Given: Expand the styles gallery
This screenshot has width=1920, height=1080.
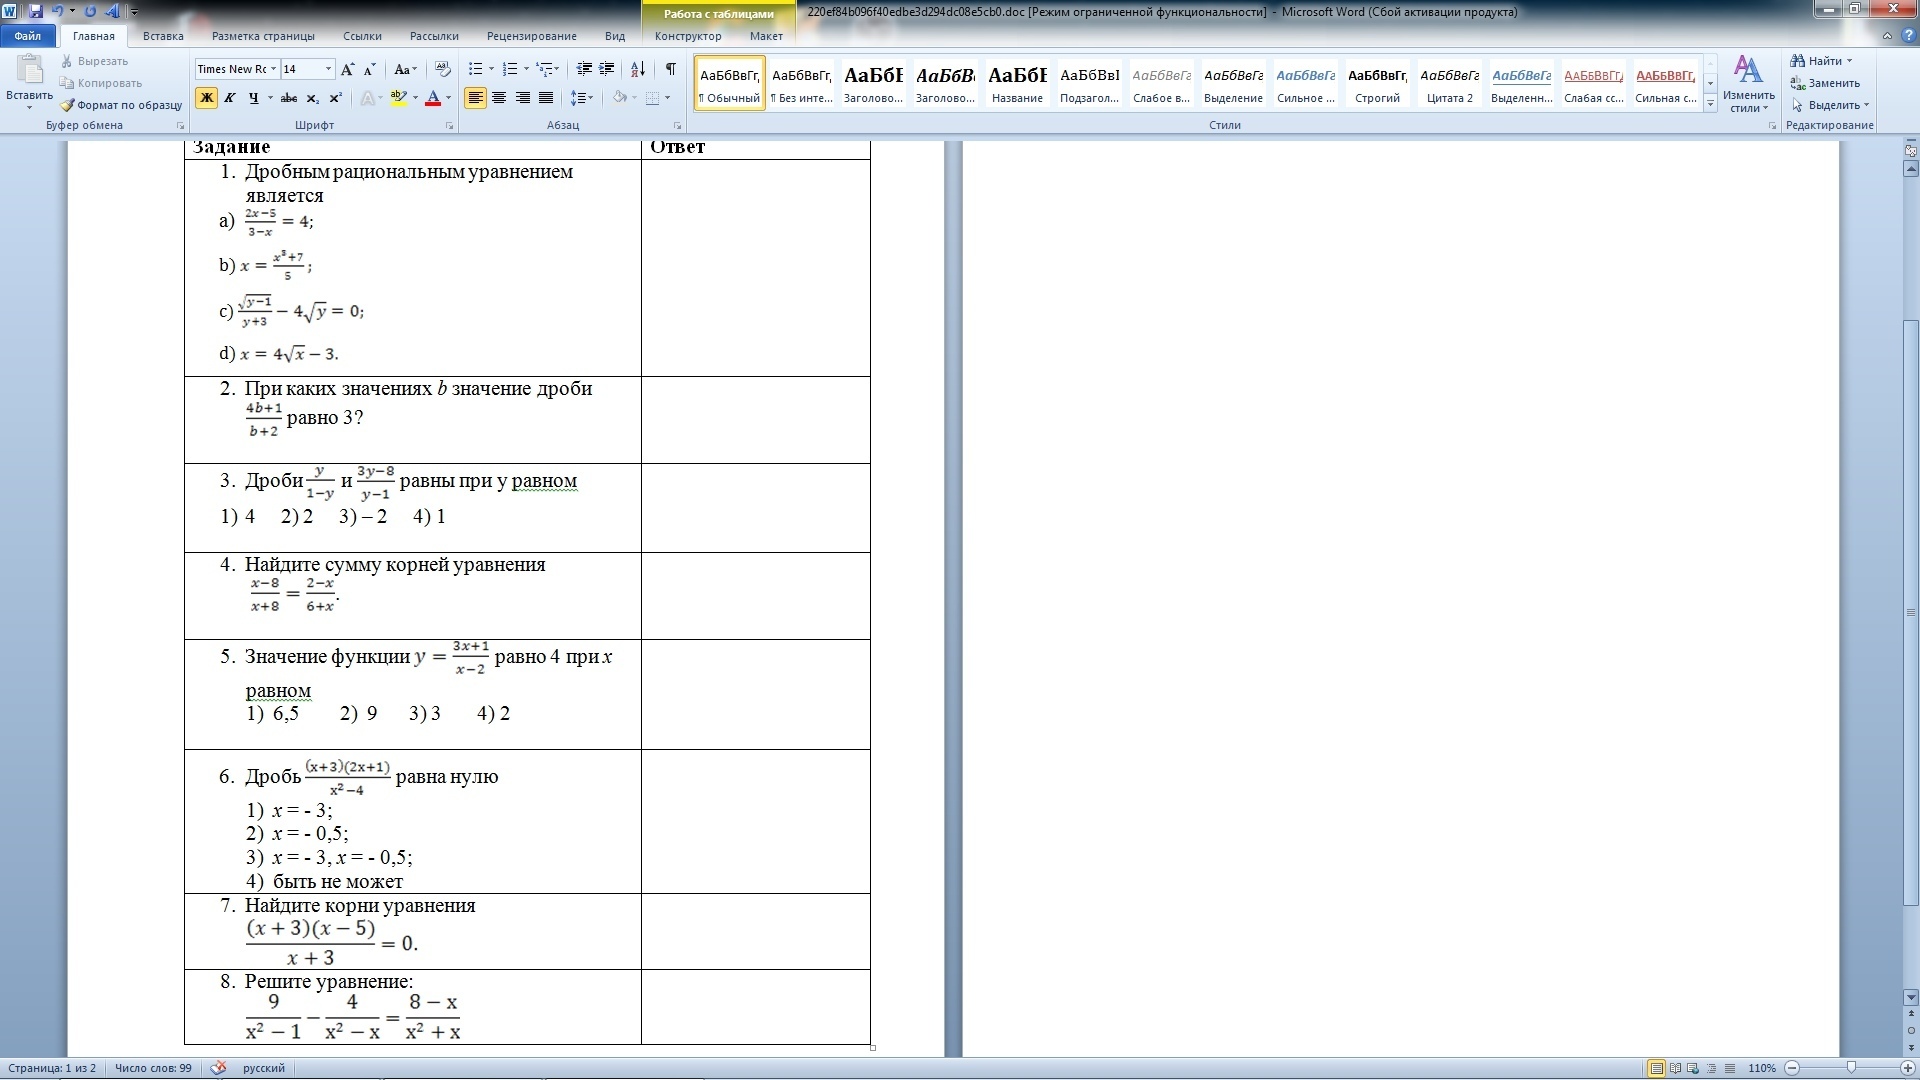Looking at the screenshot, I should (x=1710, y=103).
